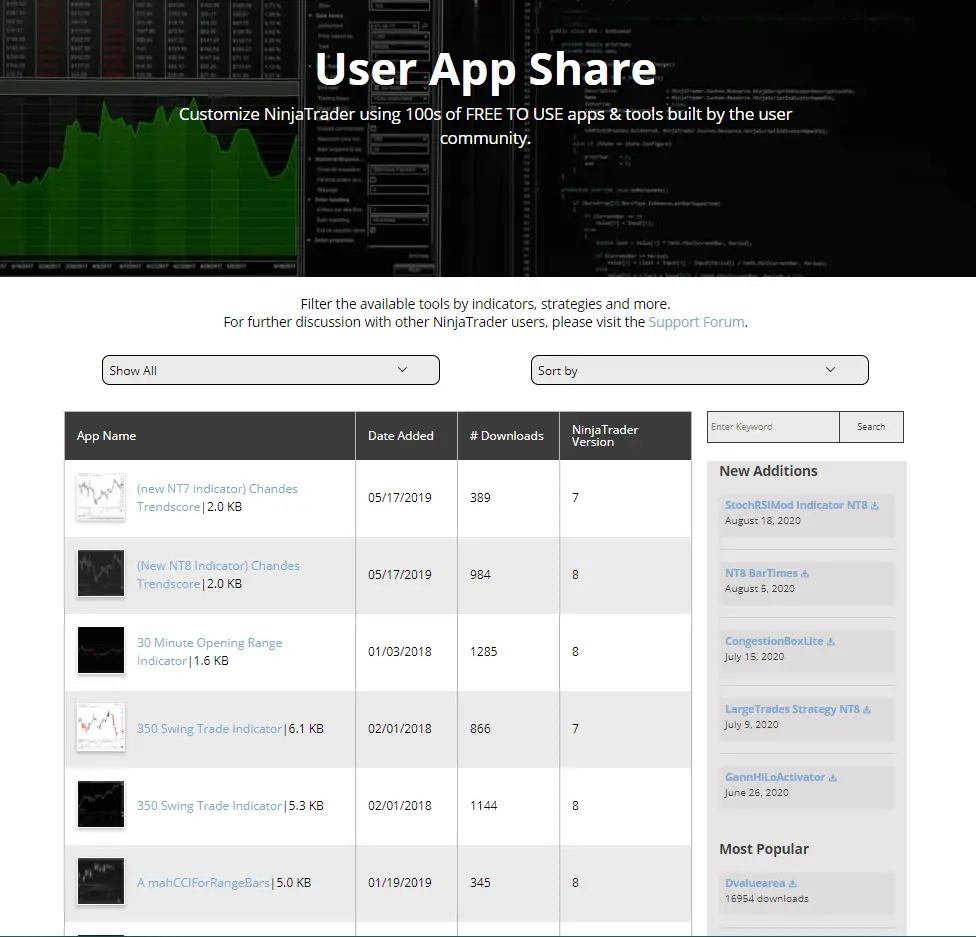Screen dimensions: 976x937
Task: Click the Search button
Action: click(871, 426)
